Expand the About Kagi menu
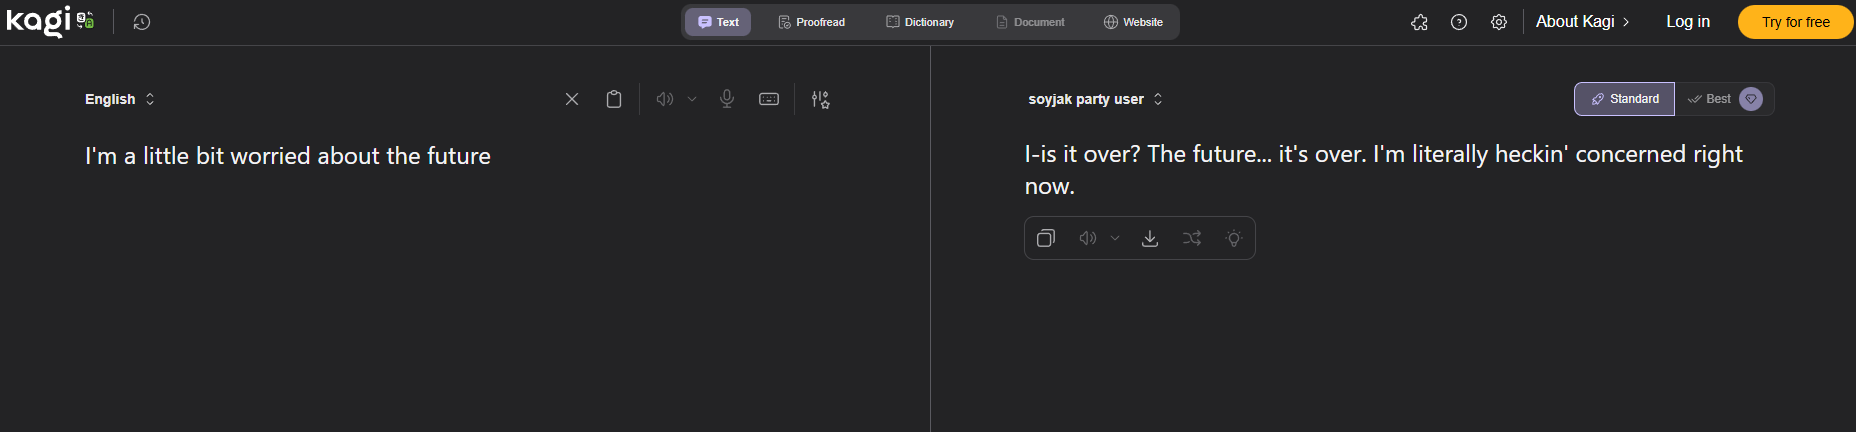This screenshot has height=432, width=1856. click(1583, 22)
